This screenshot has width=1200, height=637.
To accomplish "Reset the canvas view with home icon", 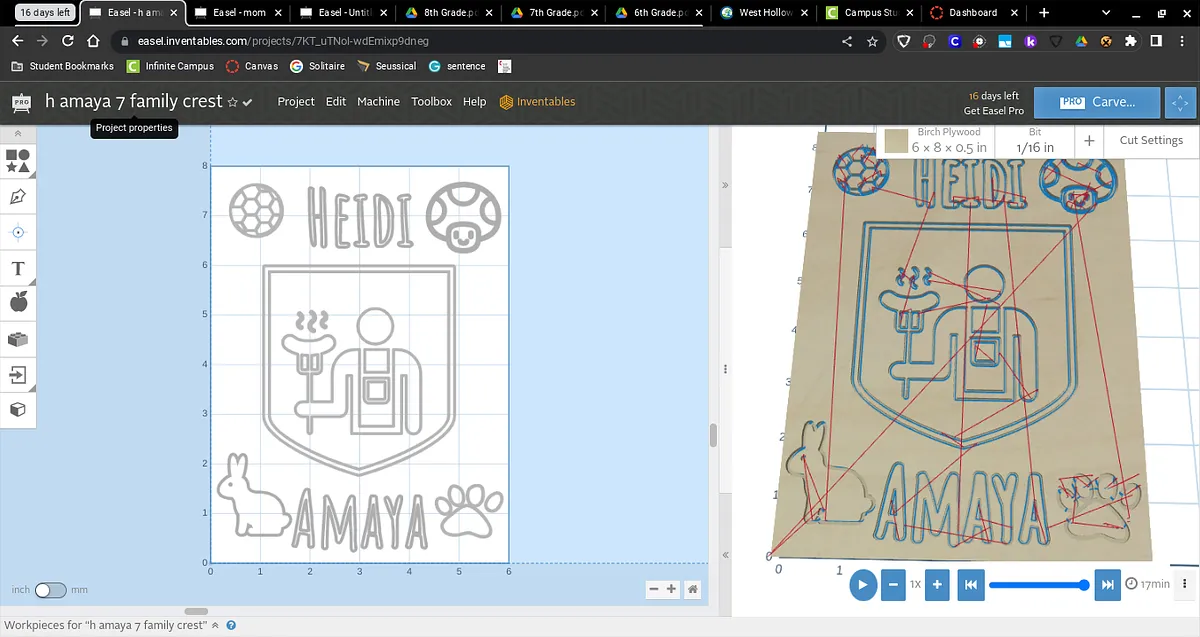I will coord(692,590).
